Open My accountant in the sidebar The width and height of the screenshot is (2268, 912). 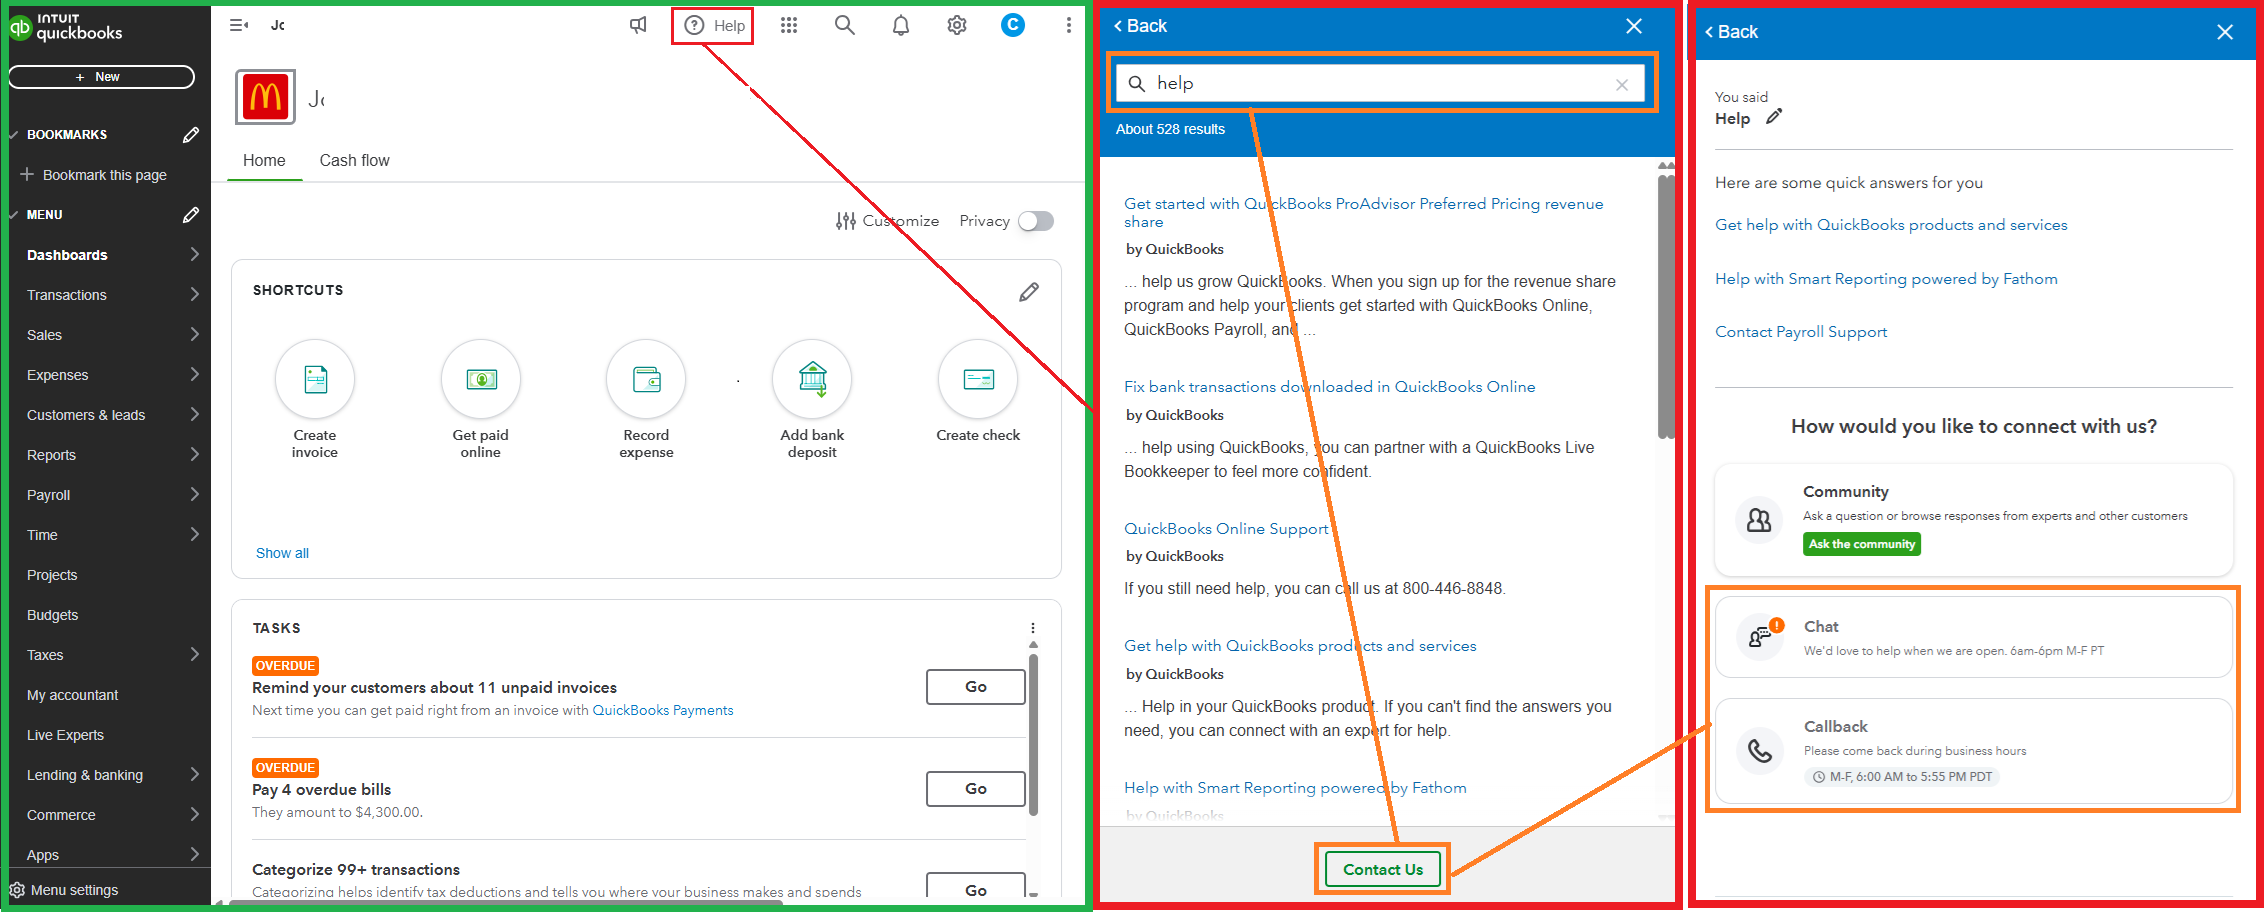point(72,695)
